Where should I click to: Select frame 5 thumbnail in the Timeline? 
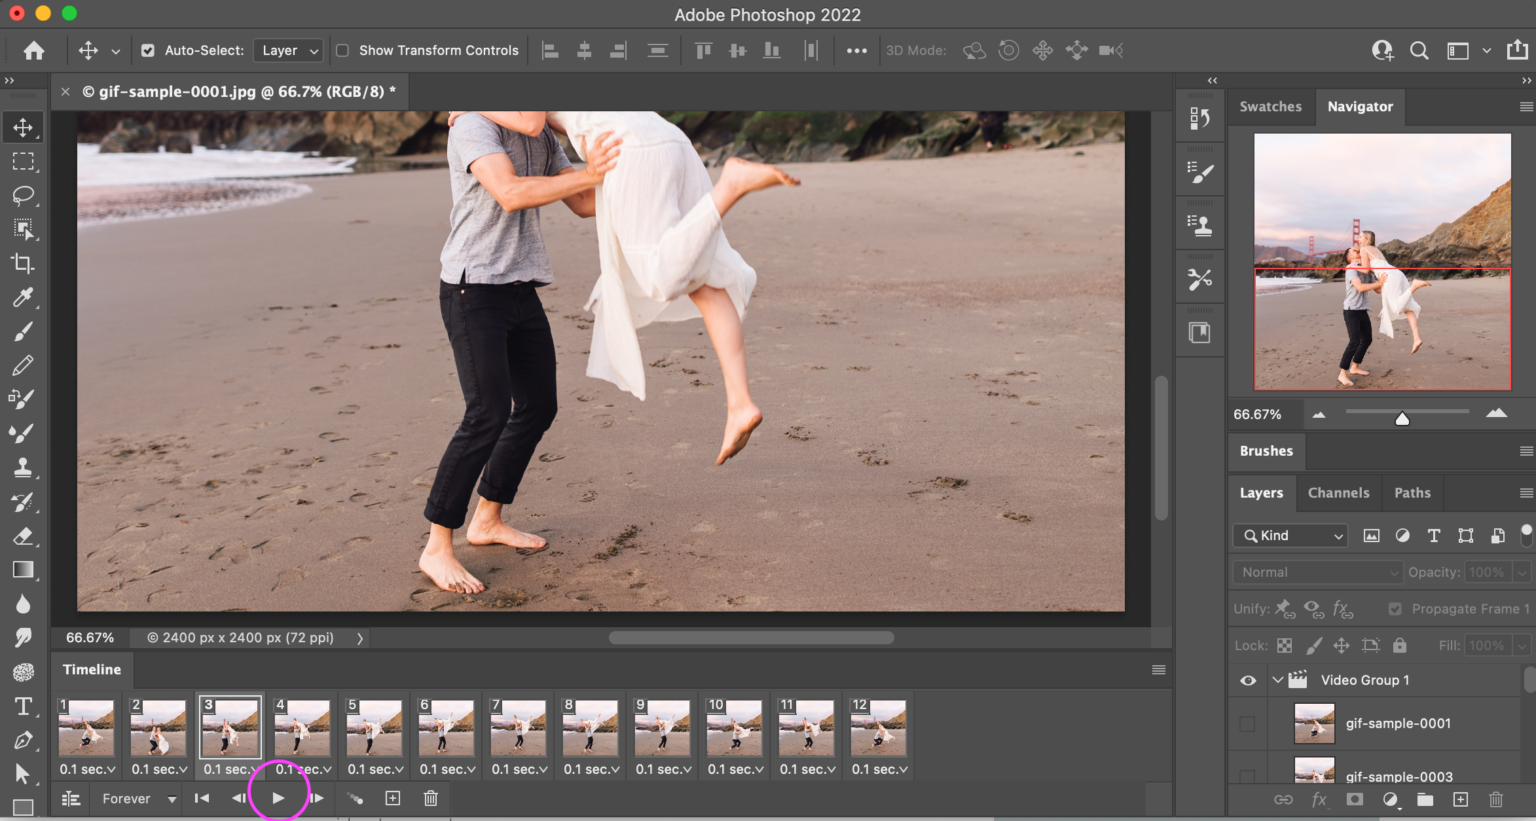point(374,729)
